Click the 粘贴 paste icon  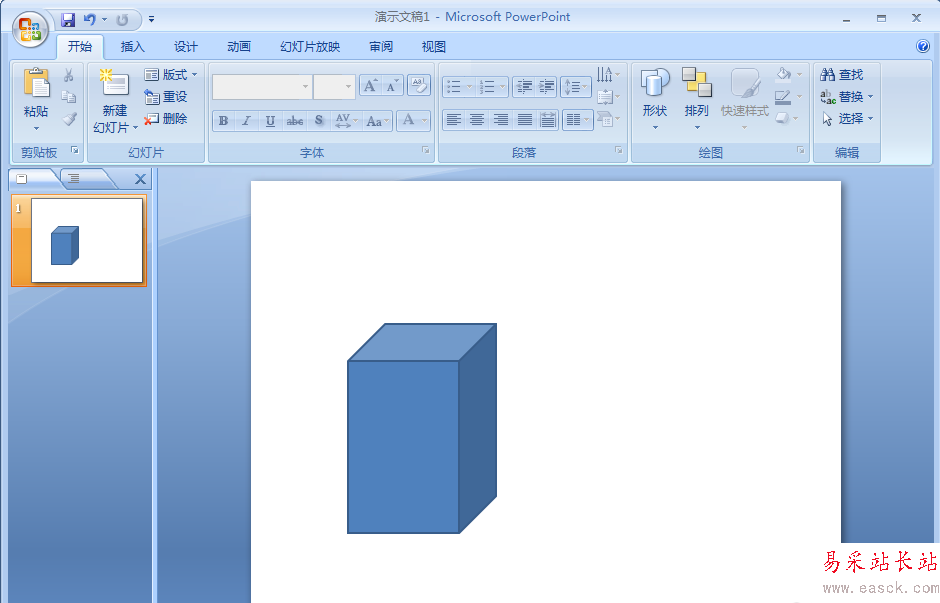tap(36, 83)
